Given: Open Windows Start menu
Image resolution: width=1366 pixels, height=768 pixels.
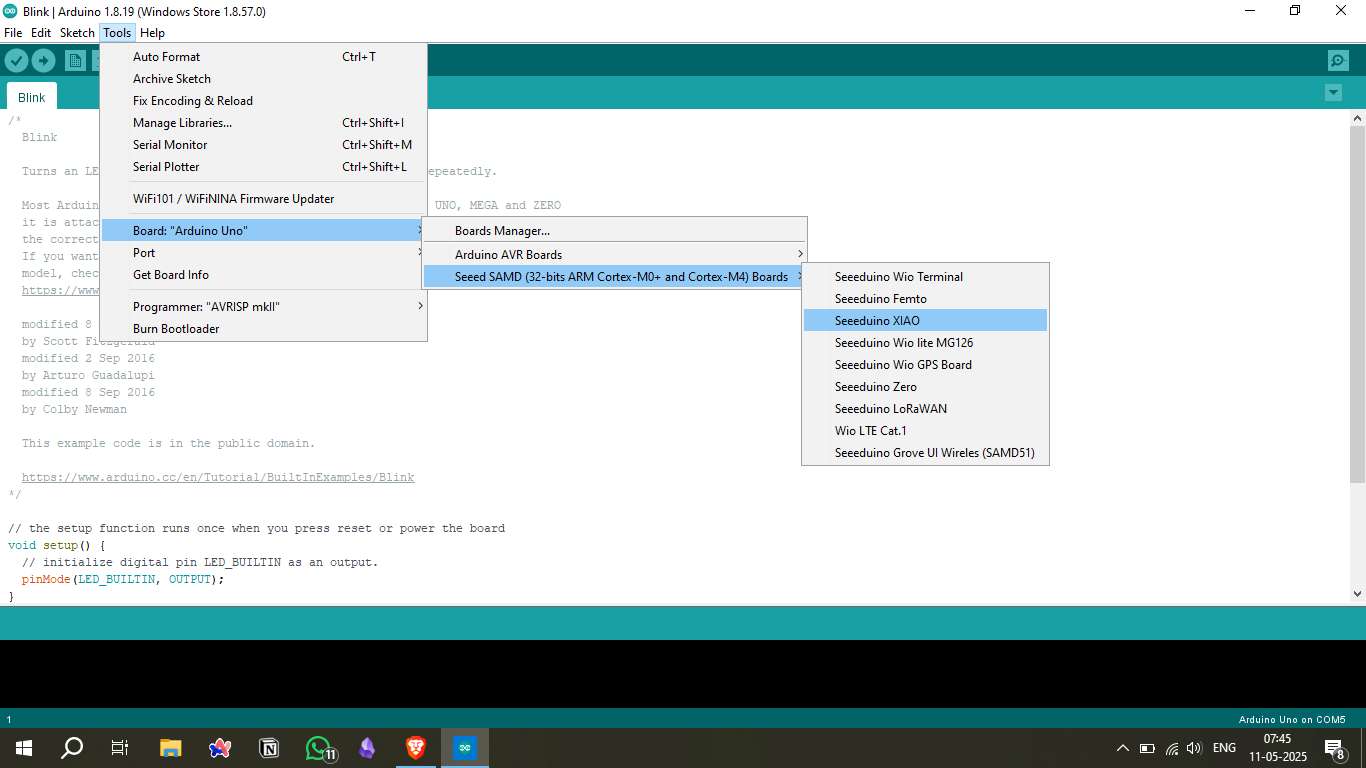Looking at the screenshot, I should coord(24,747).
